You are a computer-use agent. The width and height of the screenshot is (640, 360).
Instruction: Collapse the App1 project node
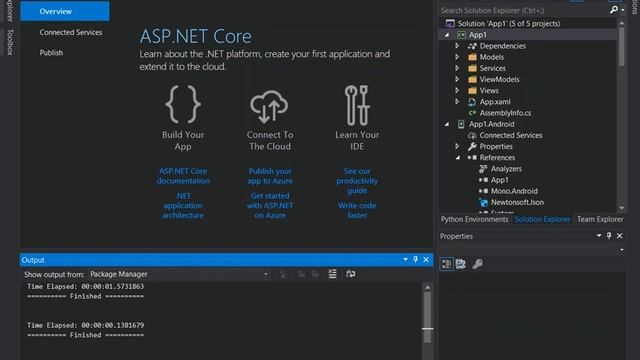pyautogui.click(x=447, y=35)
